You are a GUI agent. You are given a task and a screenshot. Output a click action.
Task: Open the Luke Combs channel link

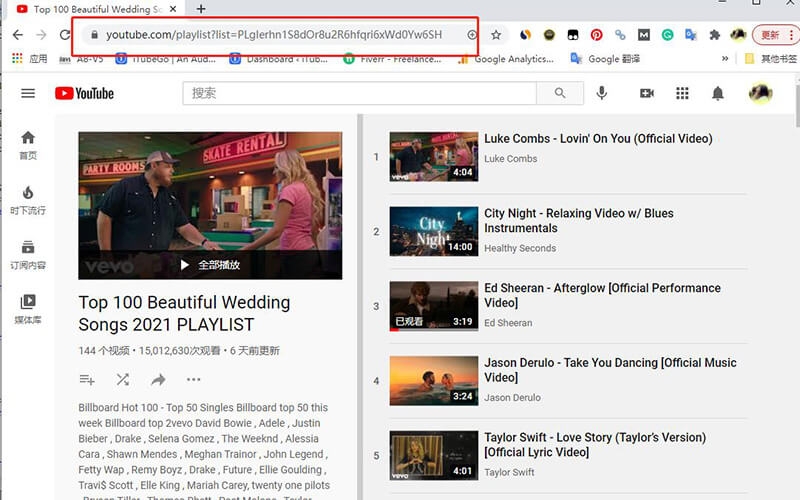(510, 159)
